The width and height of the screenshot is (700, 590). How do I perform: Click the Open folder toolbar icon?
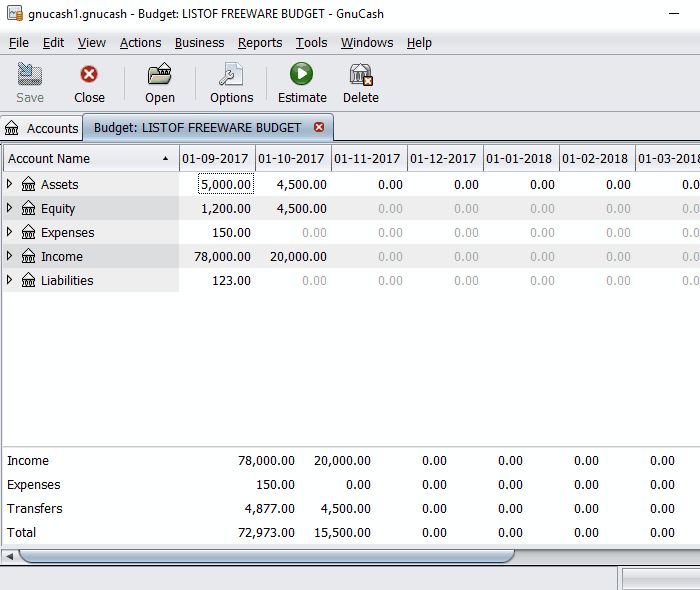[x=160, y=74]
